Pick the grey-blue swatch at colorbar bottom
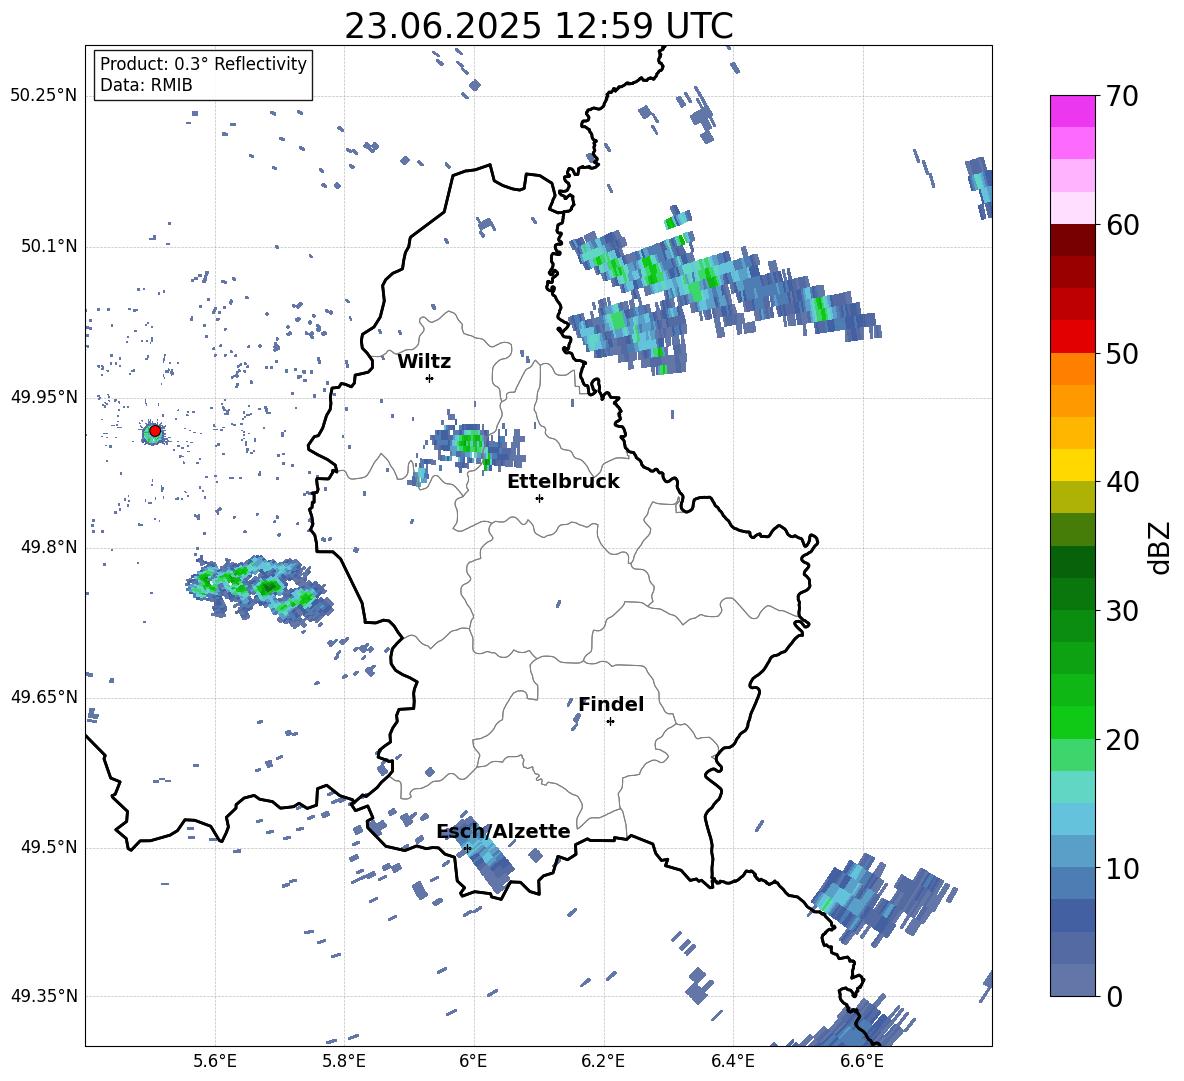Screen dimensions: 1184x1081 click(1072, 980)
